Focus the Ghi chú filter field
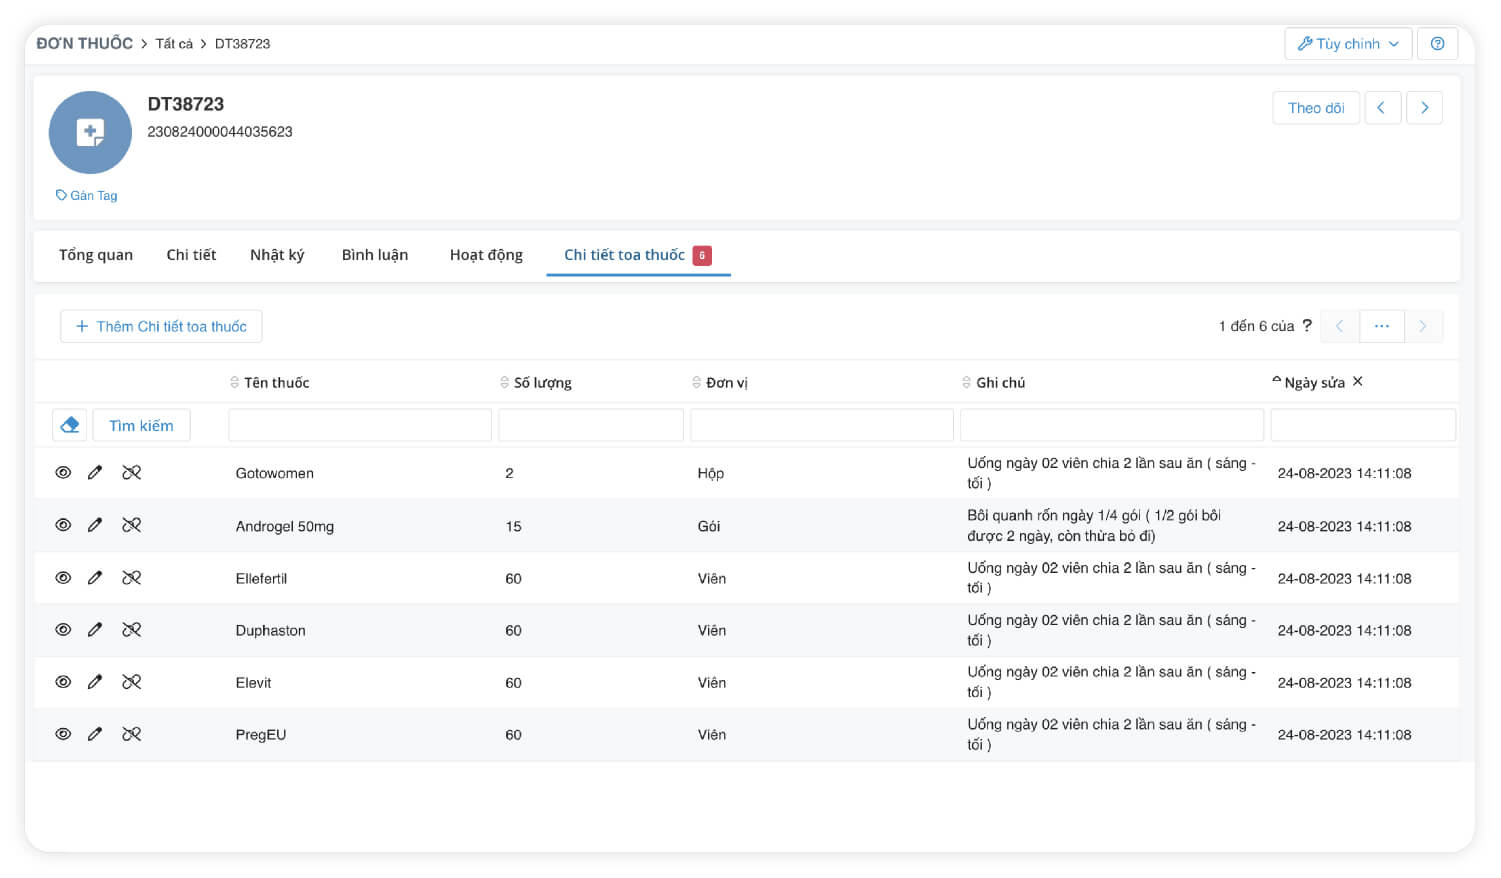 pos(1112,425)
